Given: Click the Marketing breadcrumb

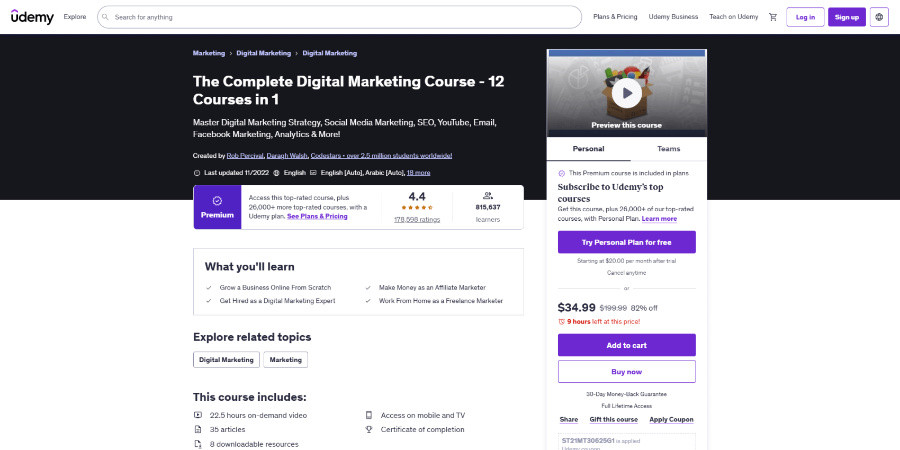Looking at the screenshot, I should coord(209,53).
